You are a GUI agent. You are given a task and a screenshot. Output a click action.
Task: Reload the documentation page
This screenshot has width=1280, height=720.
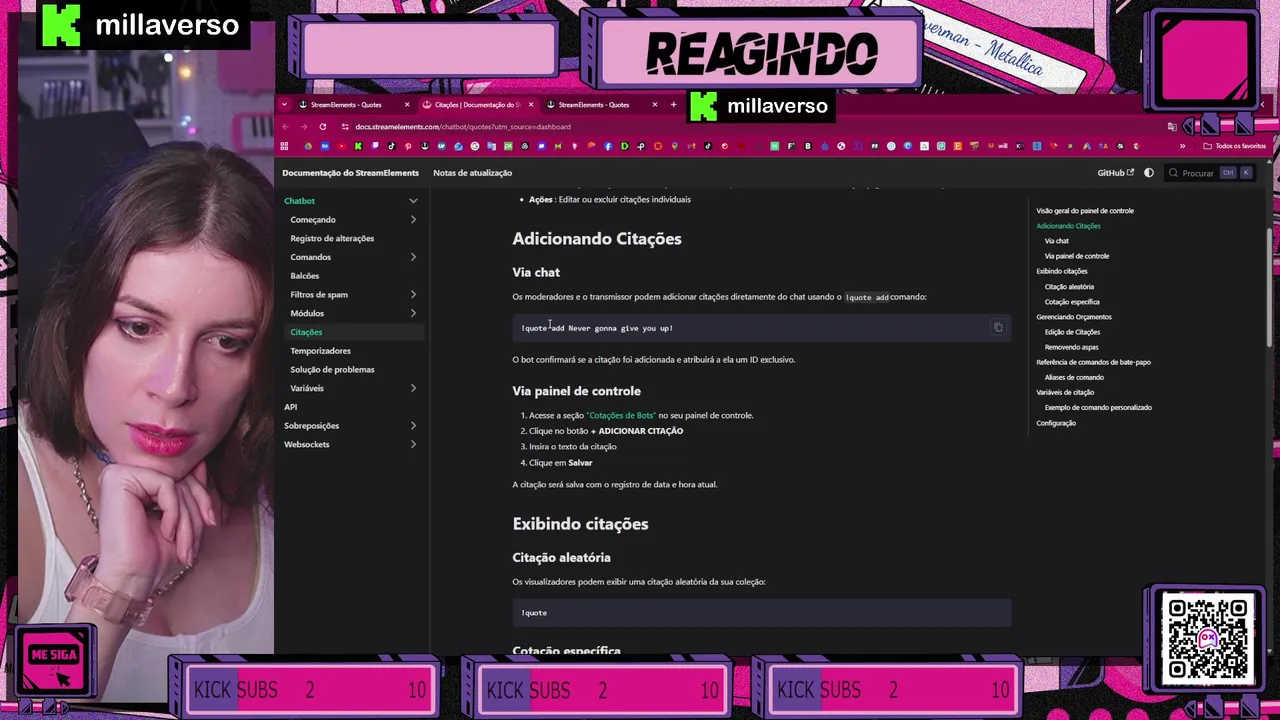point(322,127)
